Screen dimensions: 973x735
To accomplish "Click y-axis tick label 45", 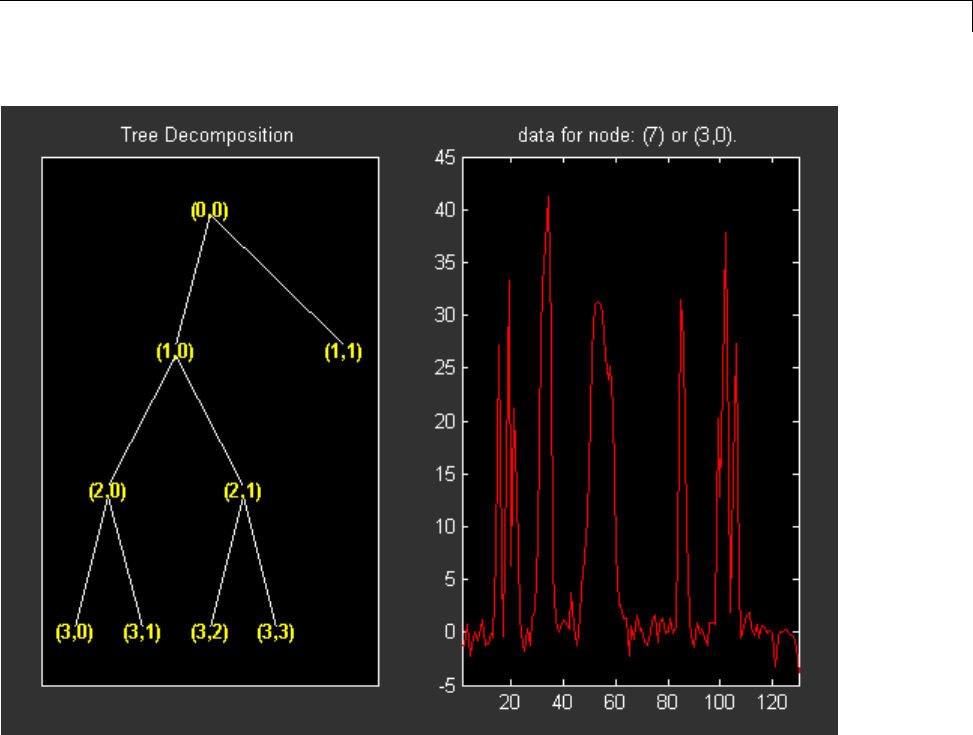I will coord(445,158).
